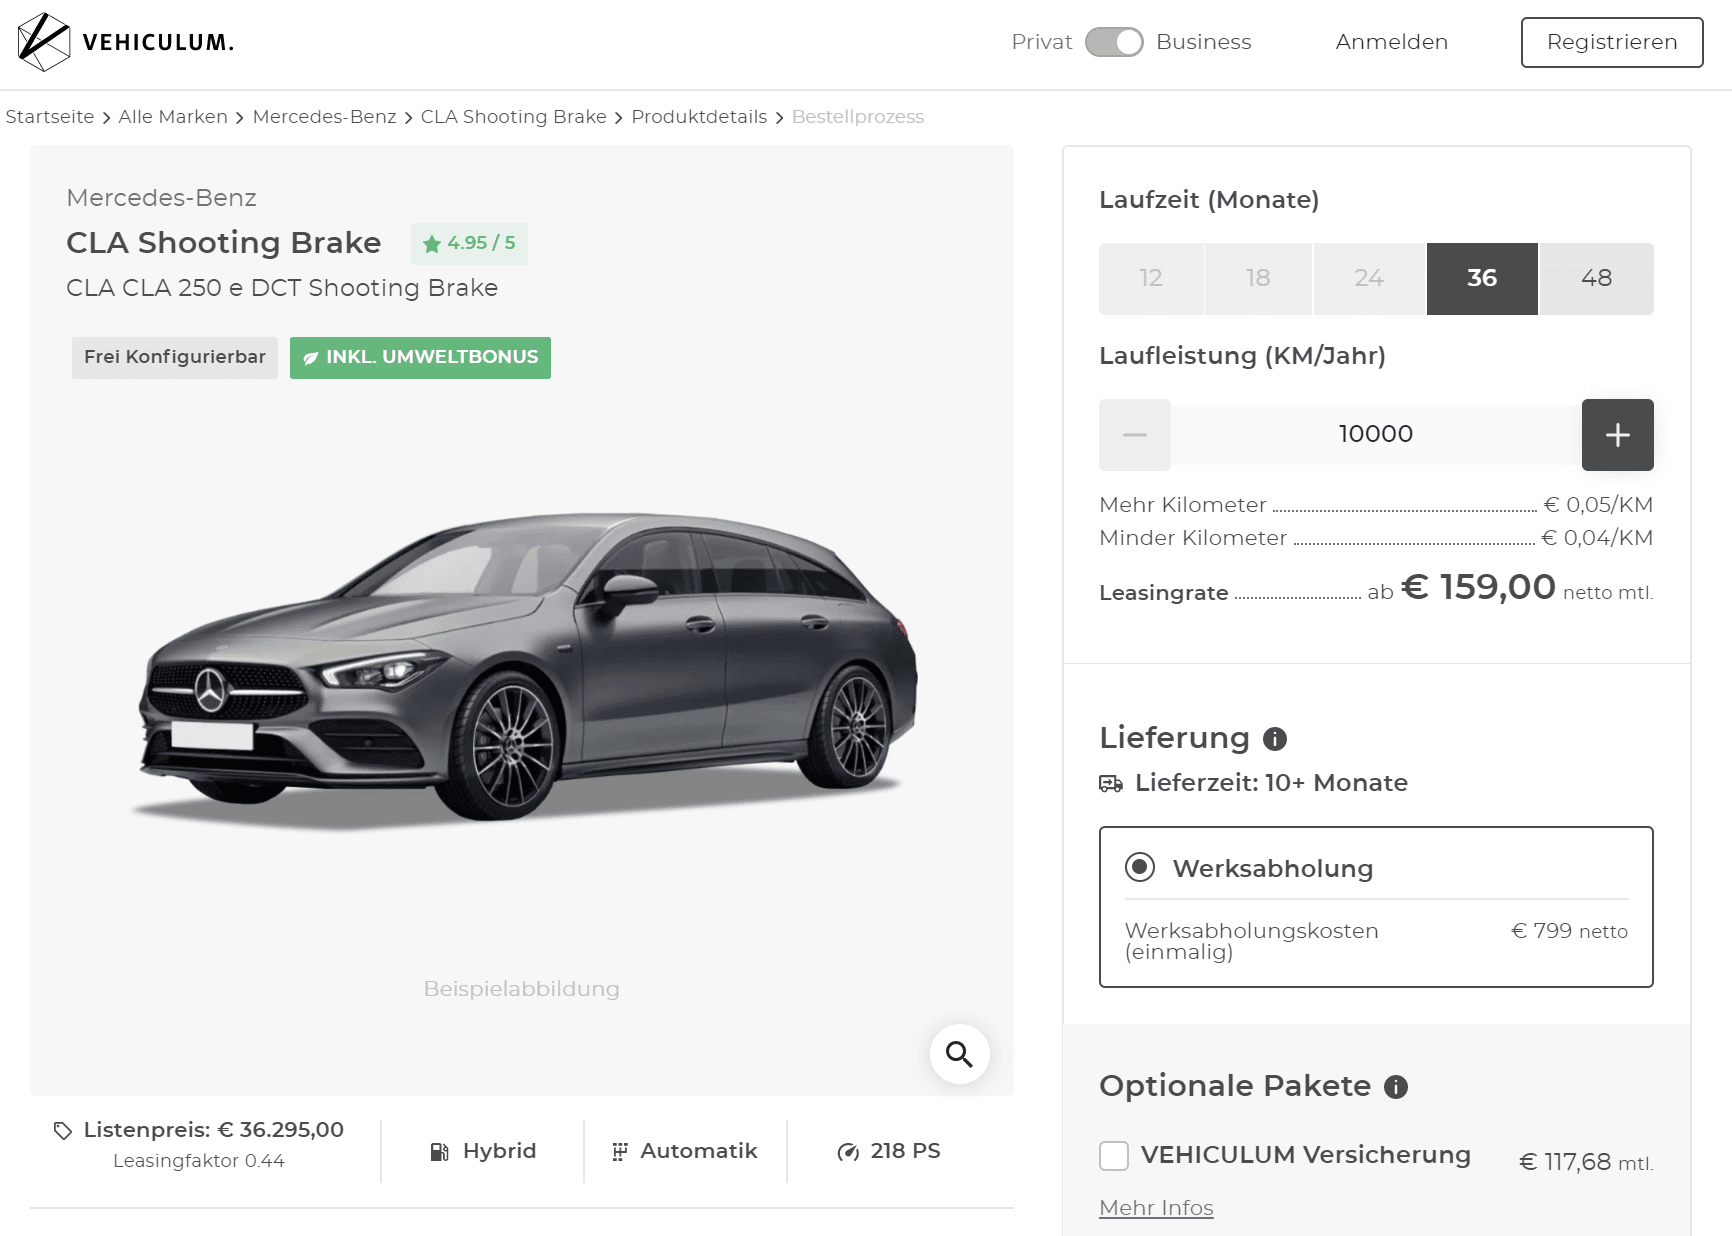
Task: Open the Anmelden login link
Action: (x=1392, y=42)
